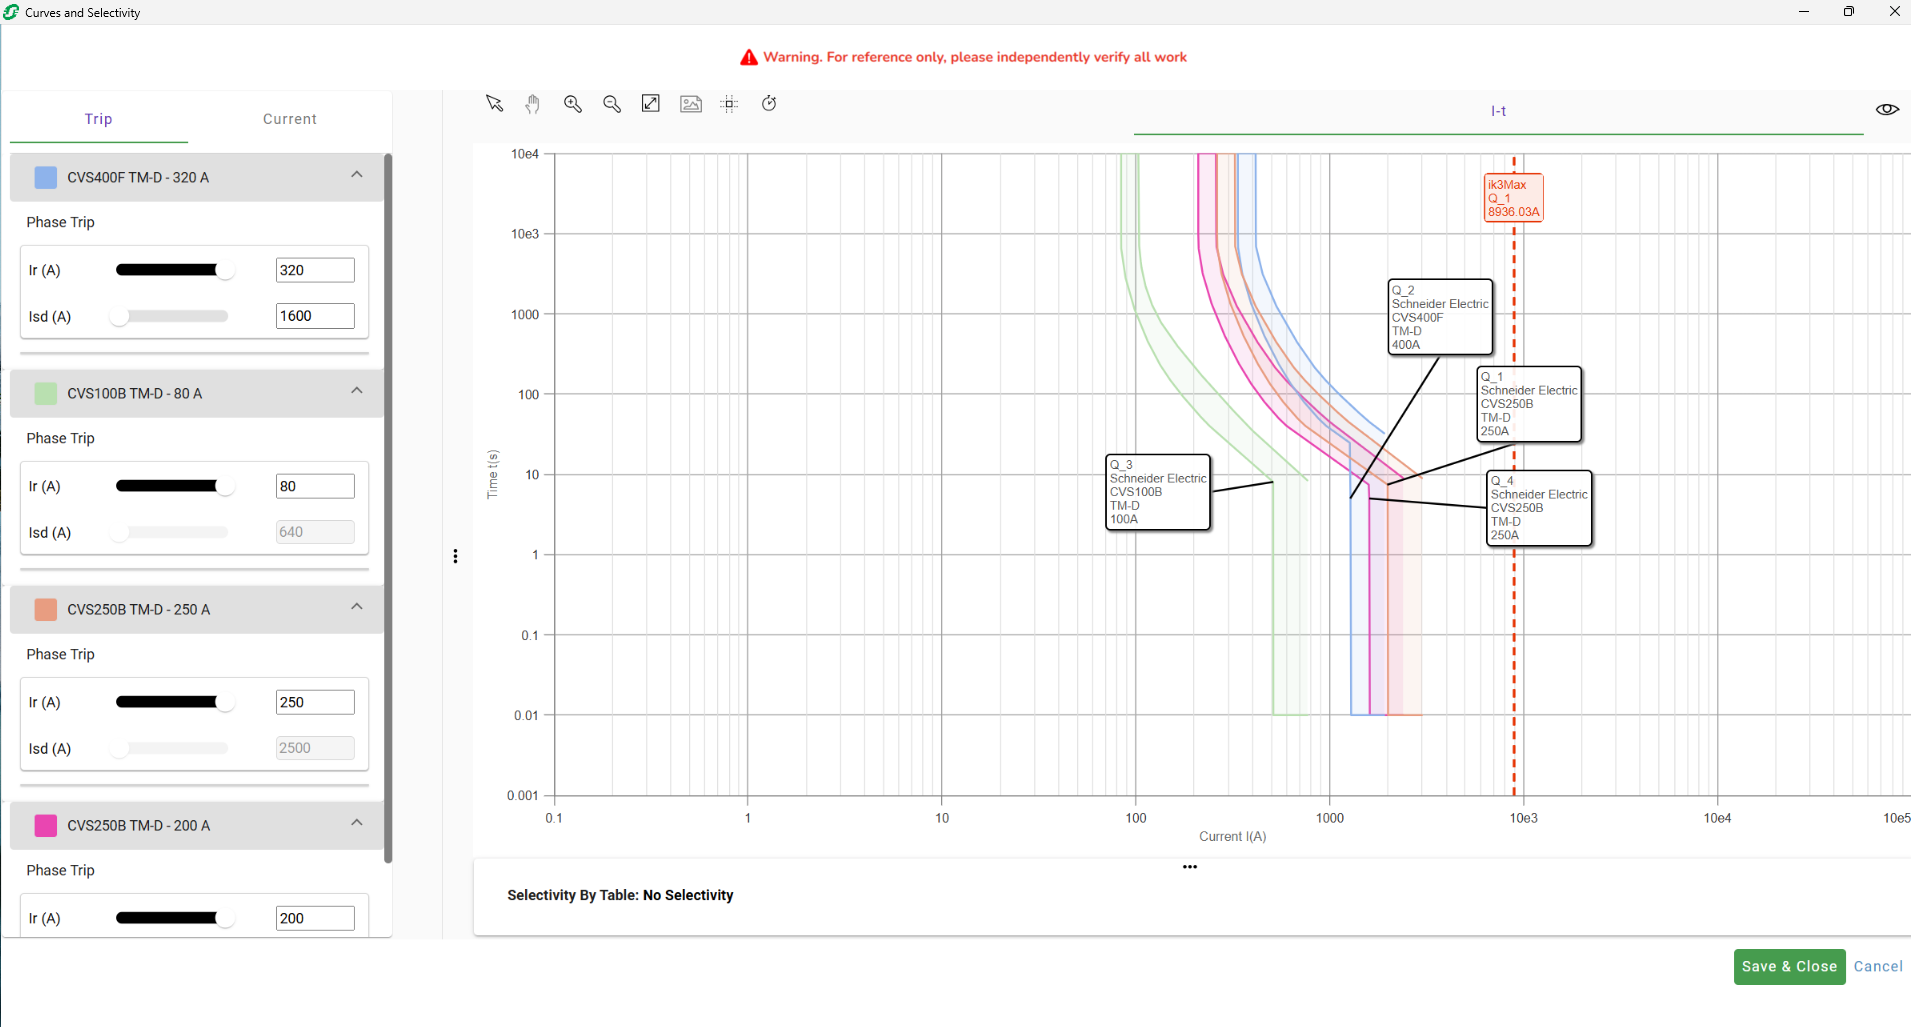Viewport: 1911px width, 1027px height.
Task: Click the Isd slider for CVS400F breaker
Action: coord(172,316)
